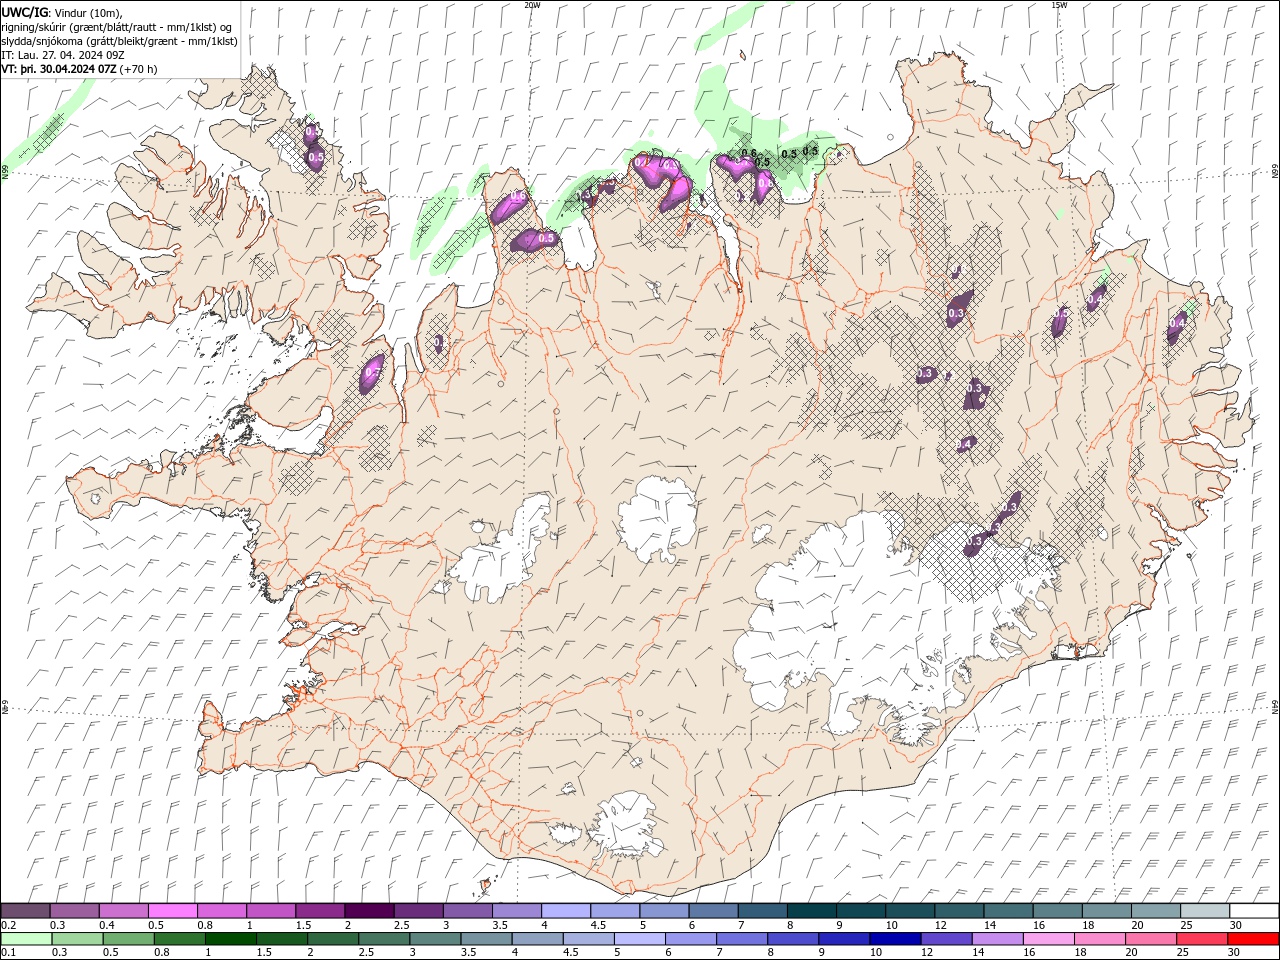Choose the pink 16 rain legend swatch
The image size is (1280, 960).
[x=1048, y=938]
